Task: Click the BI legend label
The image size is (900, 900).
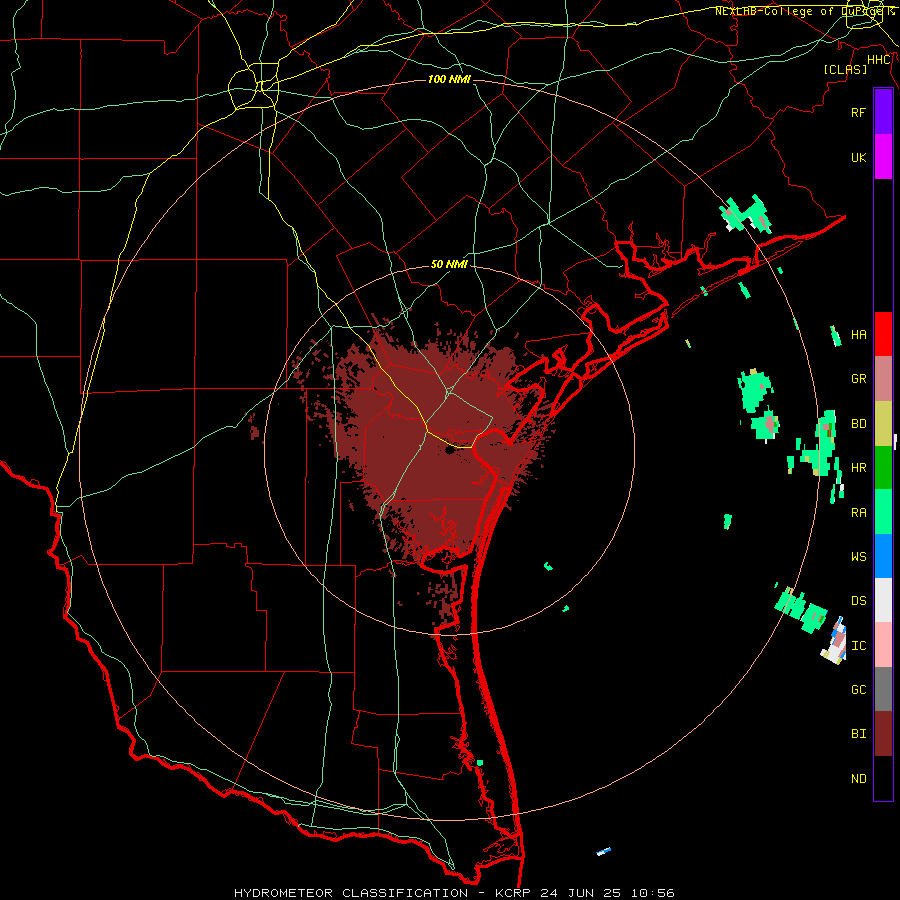Action: 859,734
